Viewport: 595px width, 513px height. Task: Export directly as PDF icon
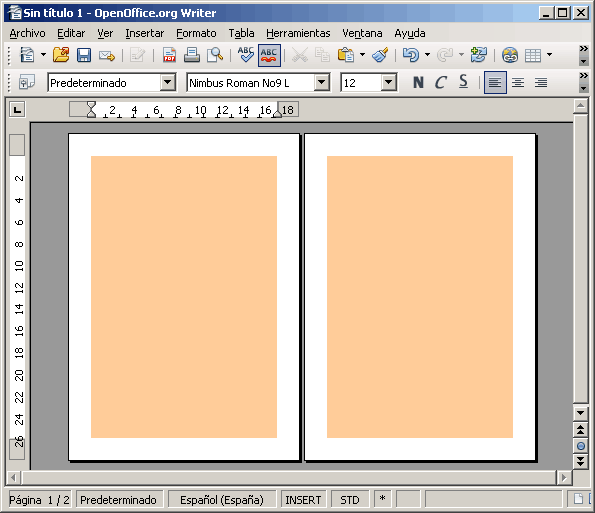click(169, 55)
